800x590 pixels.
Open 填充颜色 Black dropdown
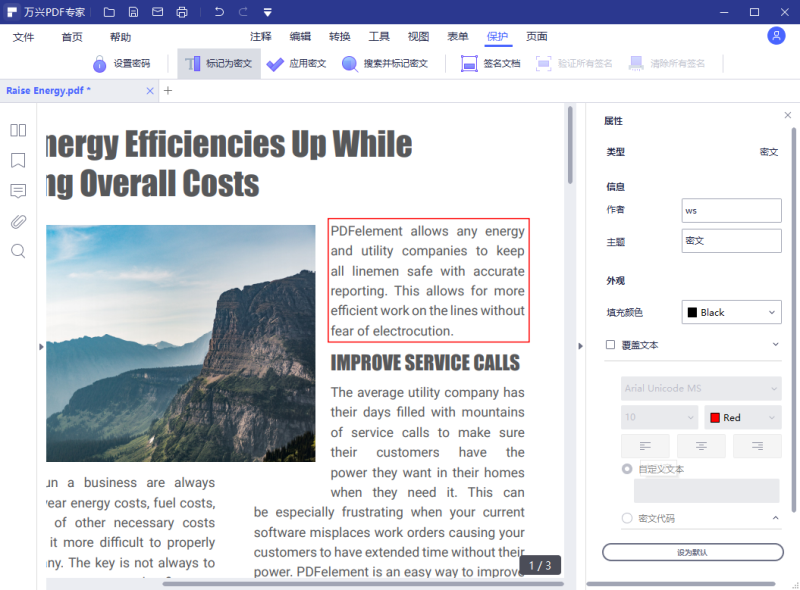click(731, 312)
